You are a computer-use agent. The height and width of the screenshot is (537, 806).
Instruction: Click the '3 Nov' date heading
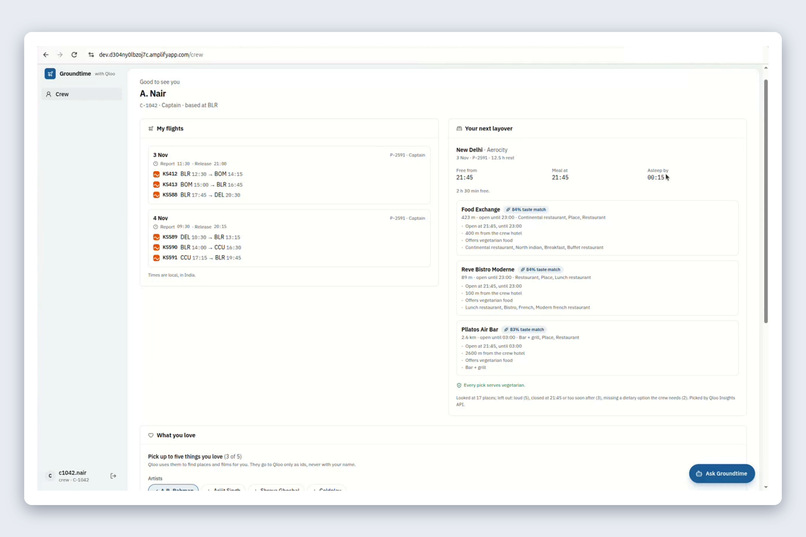[160, 155]
